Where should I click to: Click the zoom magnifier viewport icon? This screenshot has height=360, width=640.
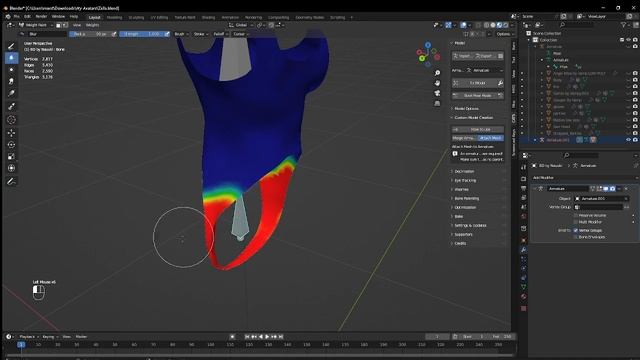[x=437, y=73]
